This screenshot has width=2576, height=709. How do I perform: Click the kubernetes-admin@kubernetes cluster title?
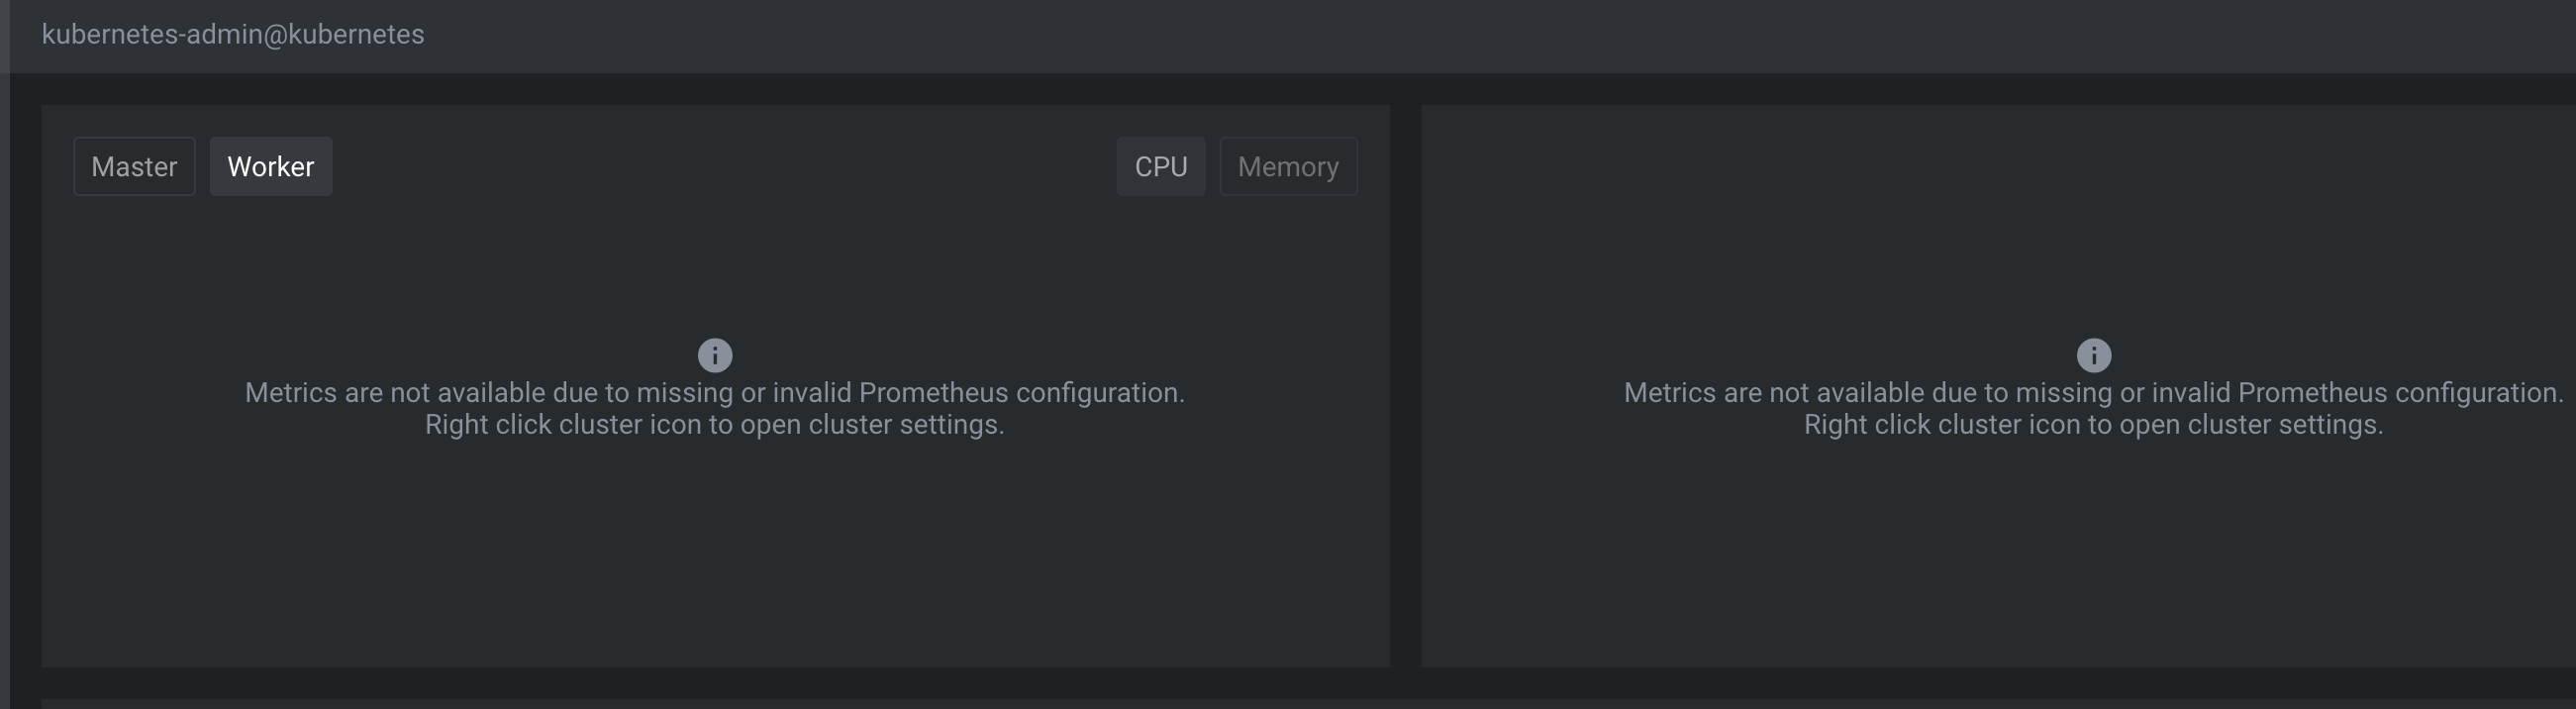coord(232,35)
